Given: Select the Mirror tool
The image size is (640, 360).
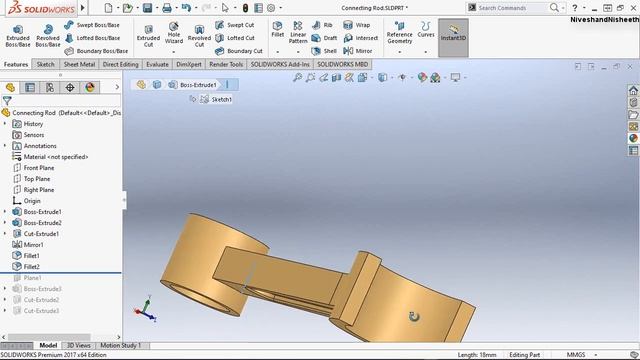Looking at the screenshot, I should [358, 51].
